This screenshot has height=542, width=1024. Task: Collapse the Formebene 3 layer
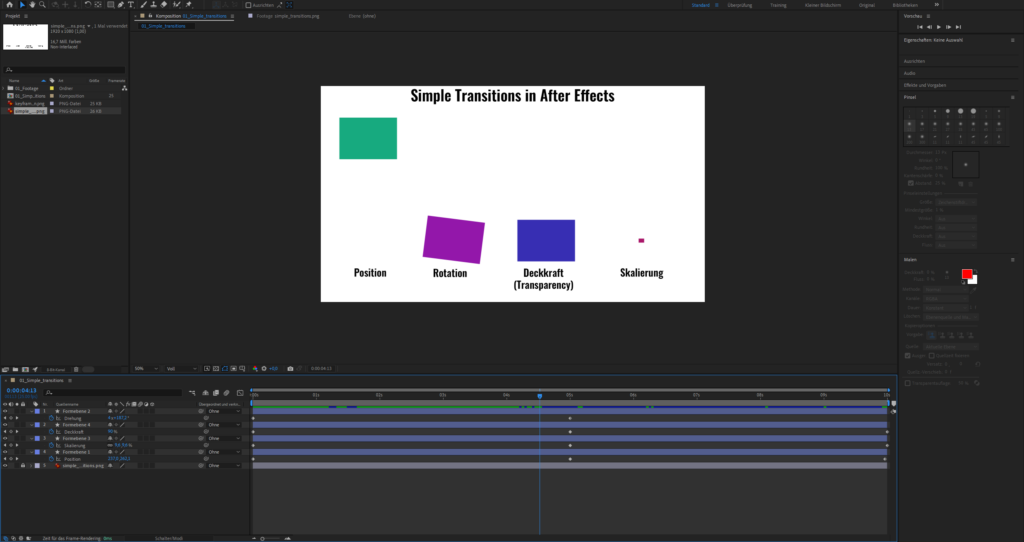click(x=31, y=438)
